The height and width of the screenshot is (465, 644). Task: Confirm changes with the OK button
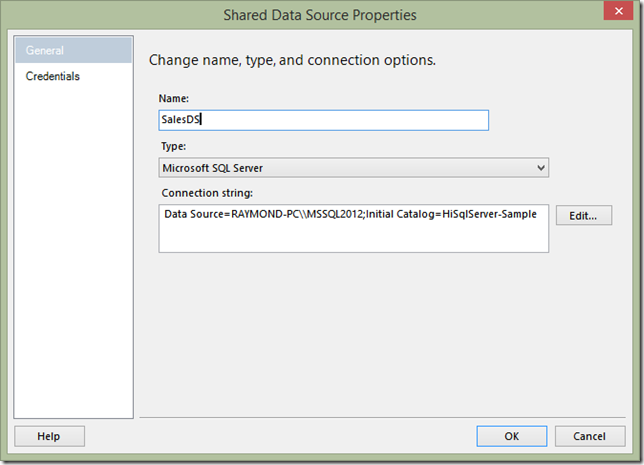click(512, 436)
